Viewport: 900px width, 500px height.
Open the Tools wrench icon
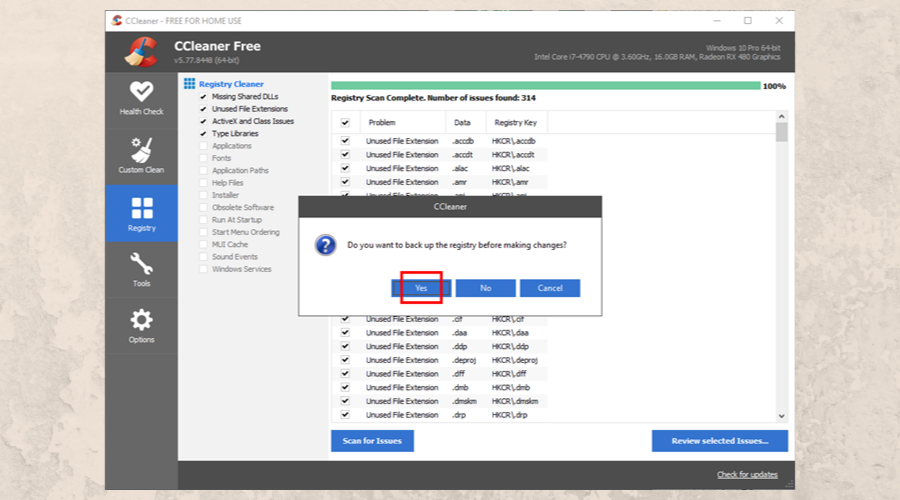[x=141, y=264]
